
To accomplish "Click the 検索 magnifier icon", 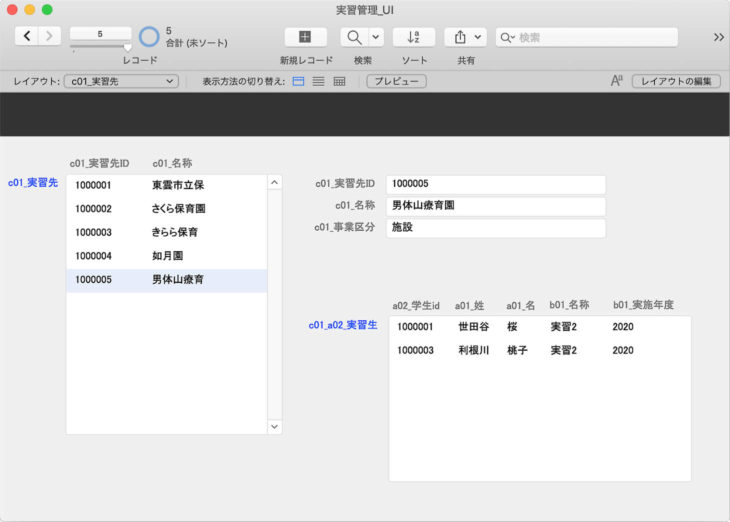I will coord(354,37).
